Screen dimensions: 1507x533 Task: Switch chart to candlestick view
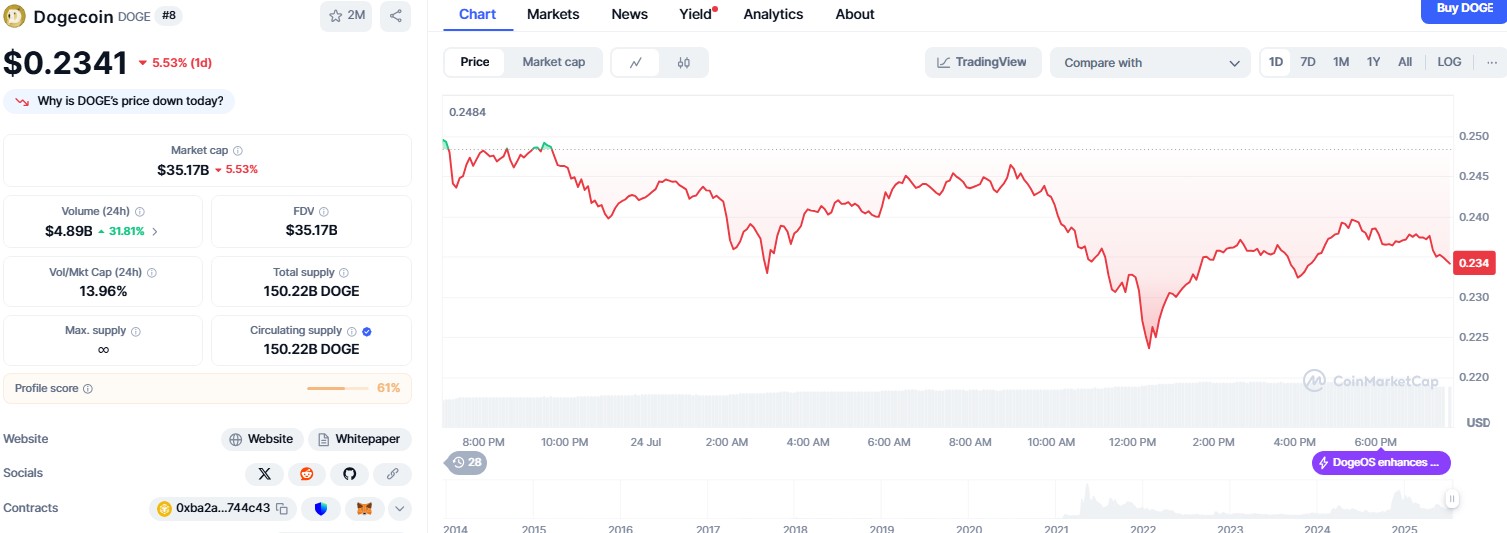(x=684, y=62)
